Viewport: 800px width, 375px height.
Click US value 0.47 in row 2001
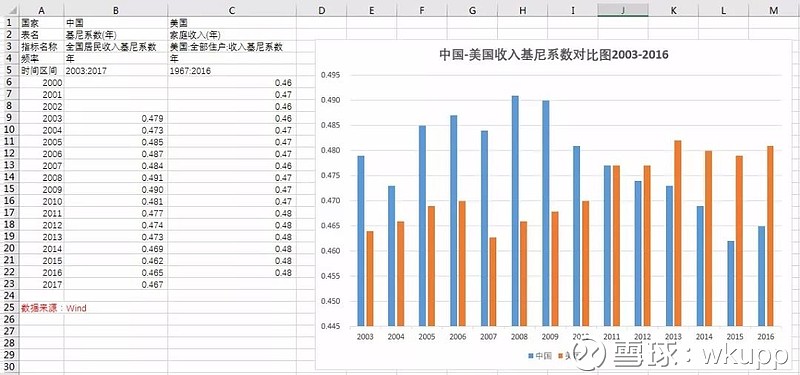pos(232,94)
